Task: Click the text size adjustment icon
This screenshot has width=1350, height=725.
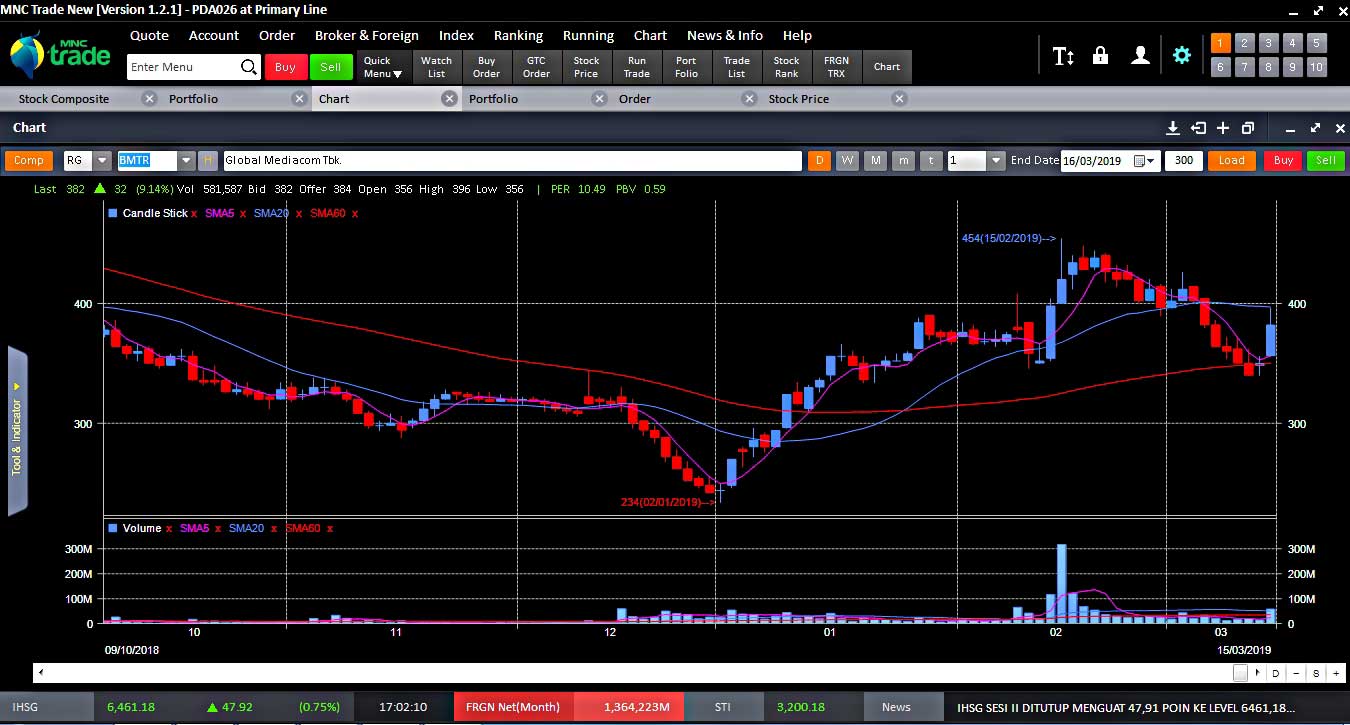Action: tap(1063, 56)
